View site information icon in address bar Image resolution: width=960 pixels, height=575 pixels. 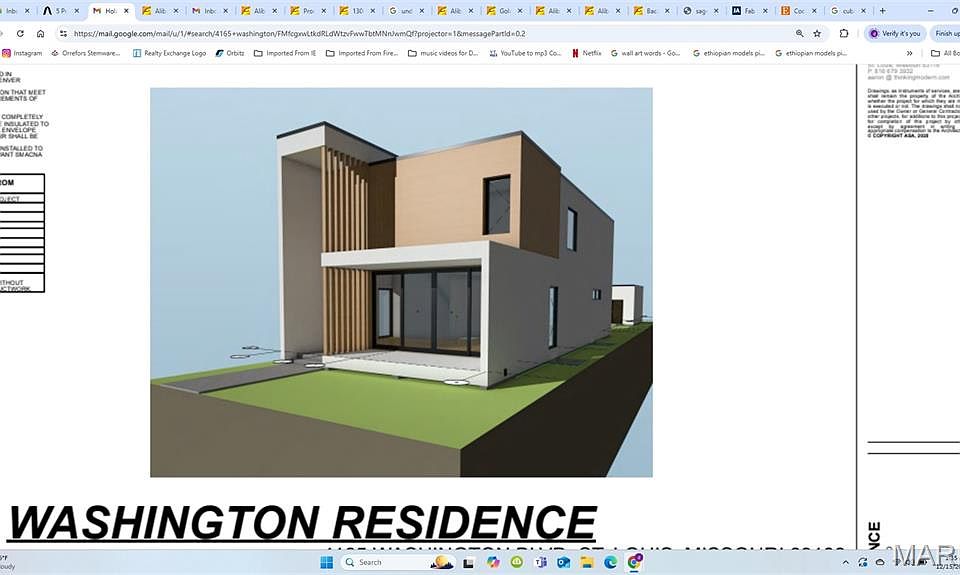(x=63, y=34)
